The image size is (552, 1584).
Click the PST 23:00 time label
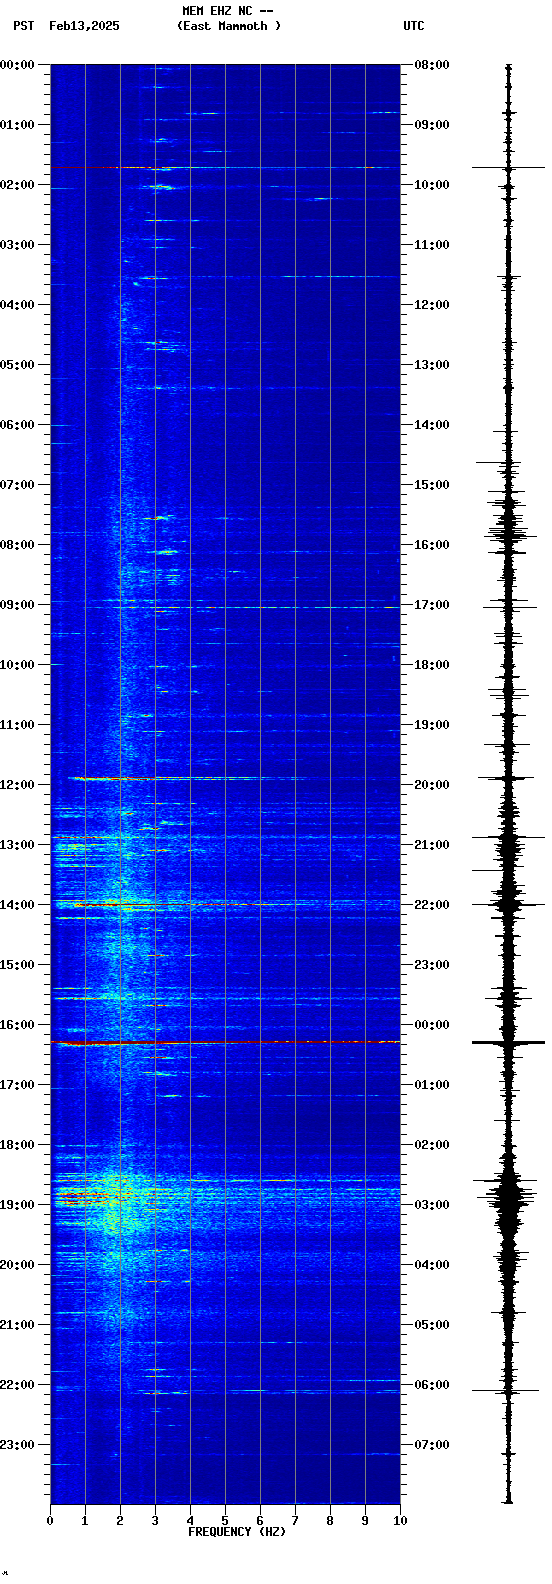17,1445
